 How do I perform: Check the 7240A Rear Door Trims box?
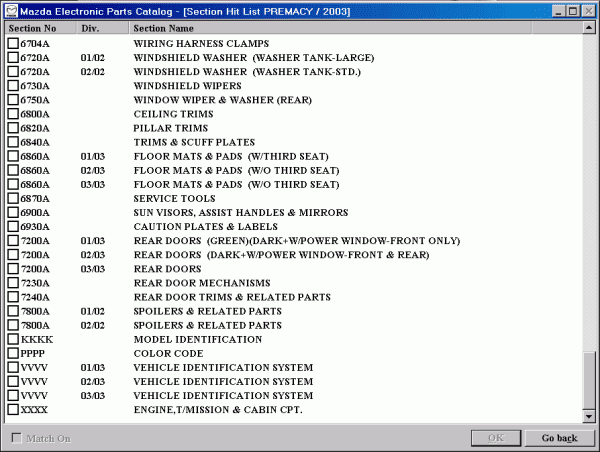tap(13, 297)
